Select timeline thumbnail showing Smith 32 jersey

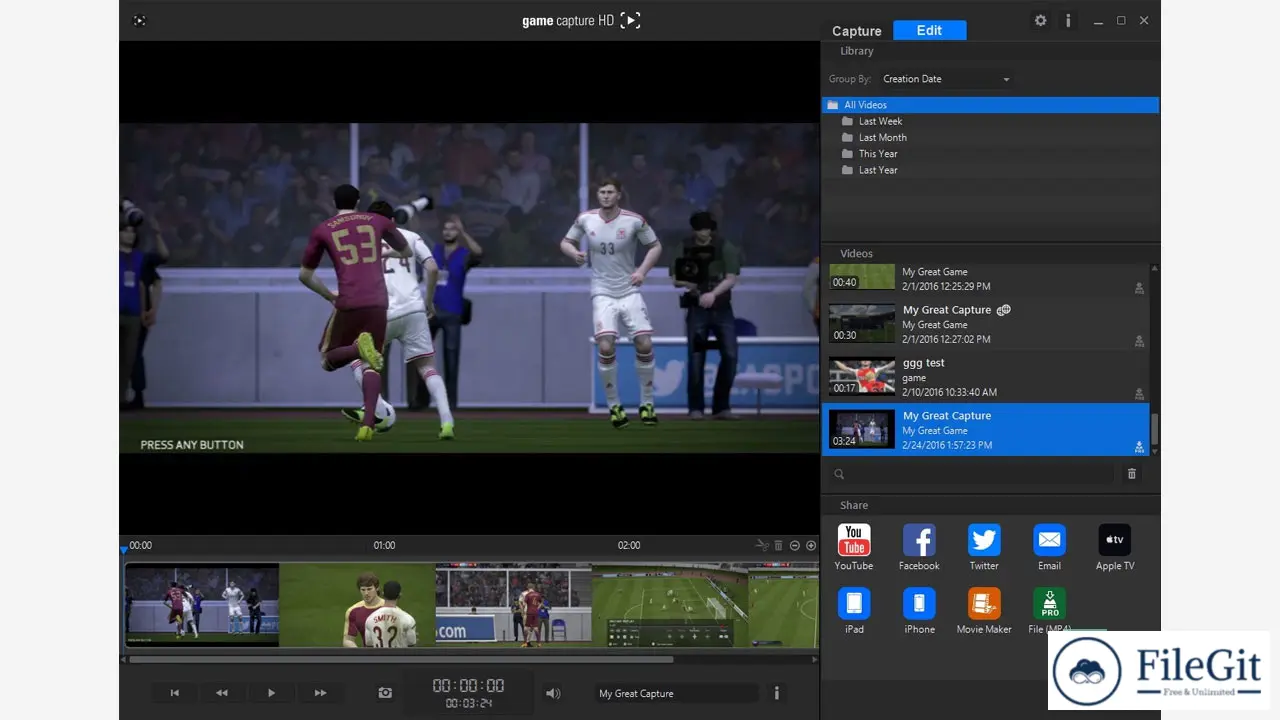(x=357, y=604)
